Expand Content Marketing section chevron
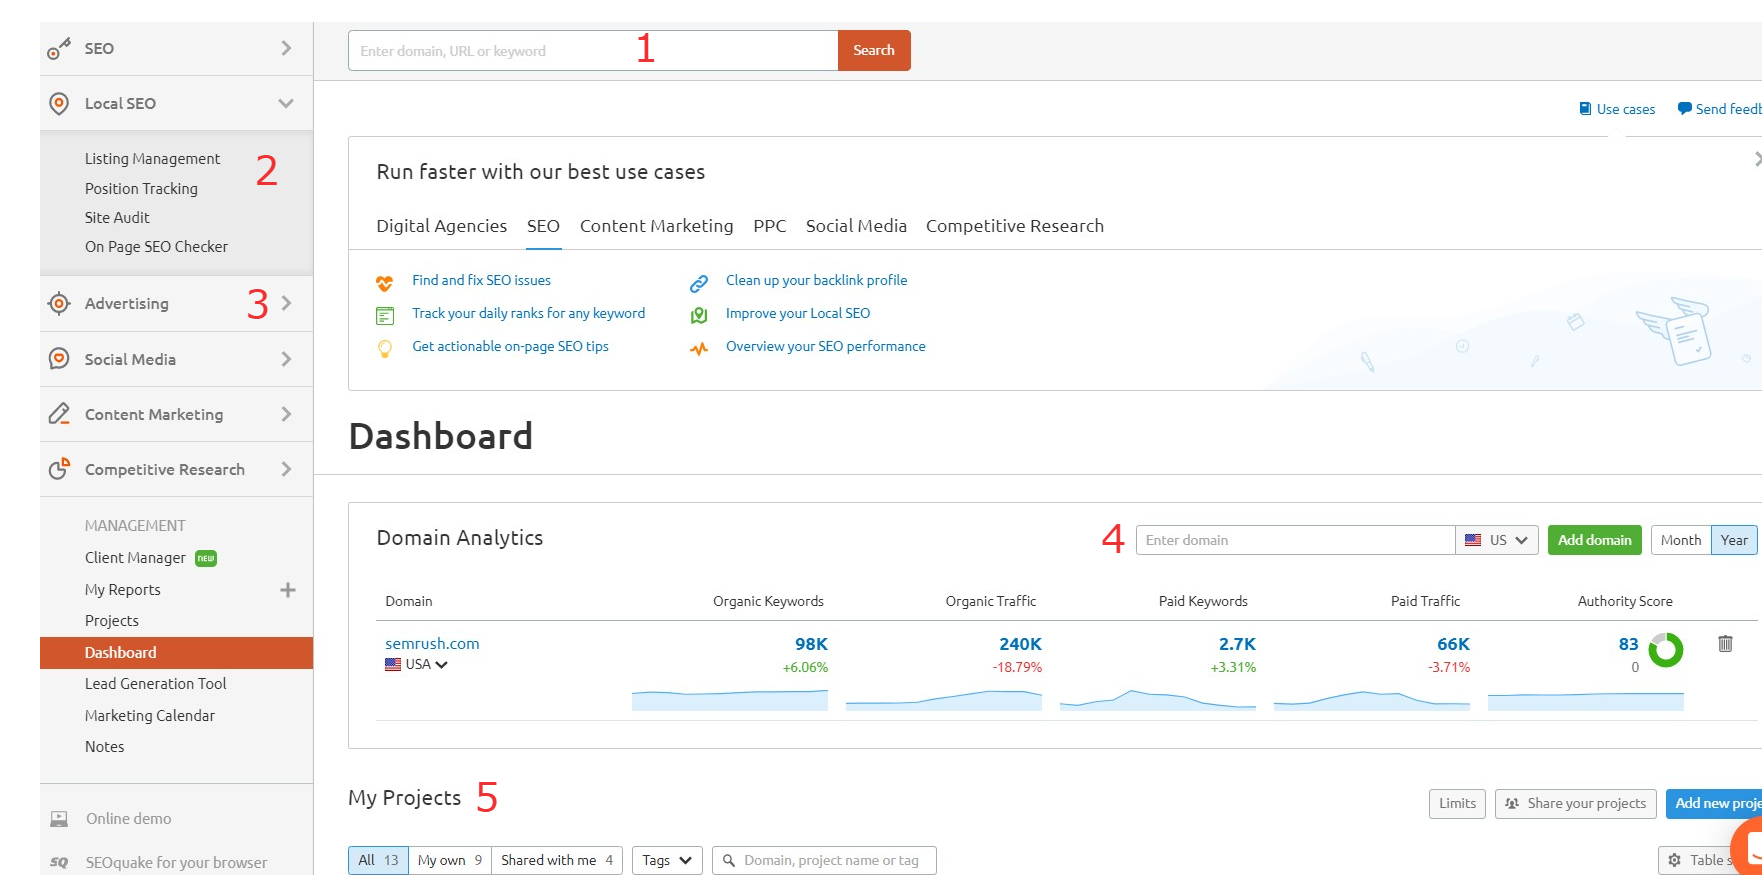Image resolution: width=1762 pixels, height=875 pixels. pyautogui.click(x=287, y=414)
